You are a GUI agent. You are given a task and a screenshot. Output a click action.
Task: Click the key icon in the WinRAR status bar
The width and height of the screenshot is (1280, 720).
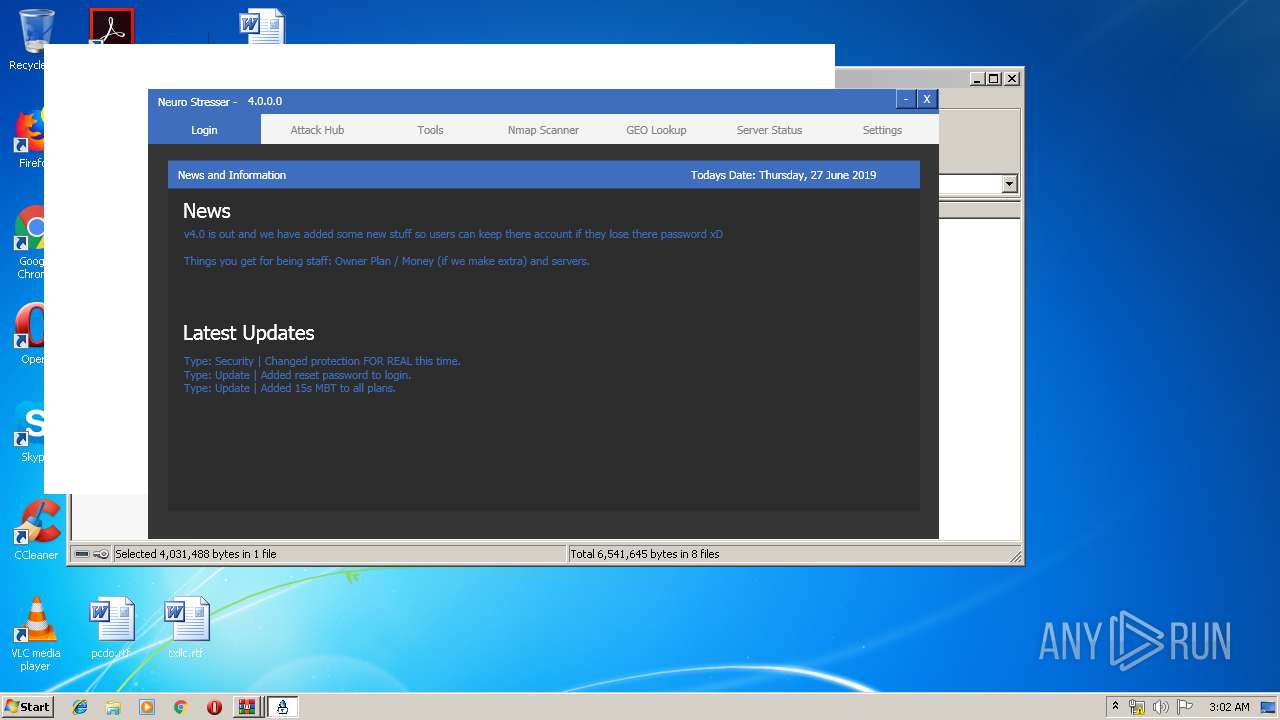101,554
